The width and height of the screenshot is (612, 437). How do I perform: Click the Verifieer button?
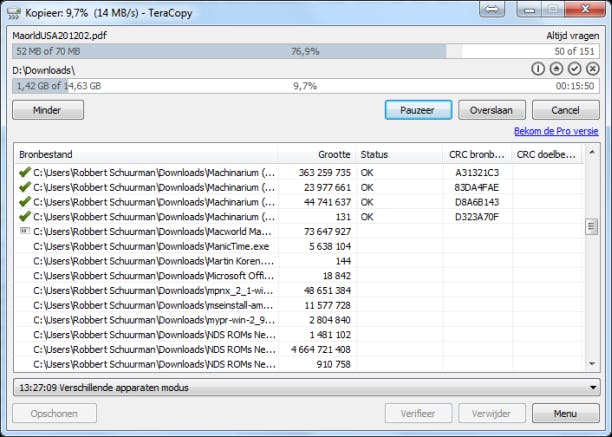coord(418,413)
